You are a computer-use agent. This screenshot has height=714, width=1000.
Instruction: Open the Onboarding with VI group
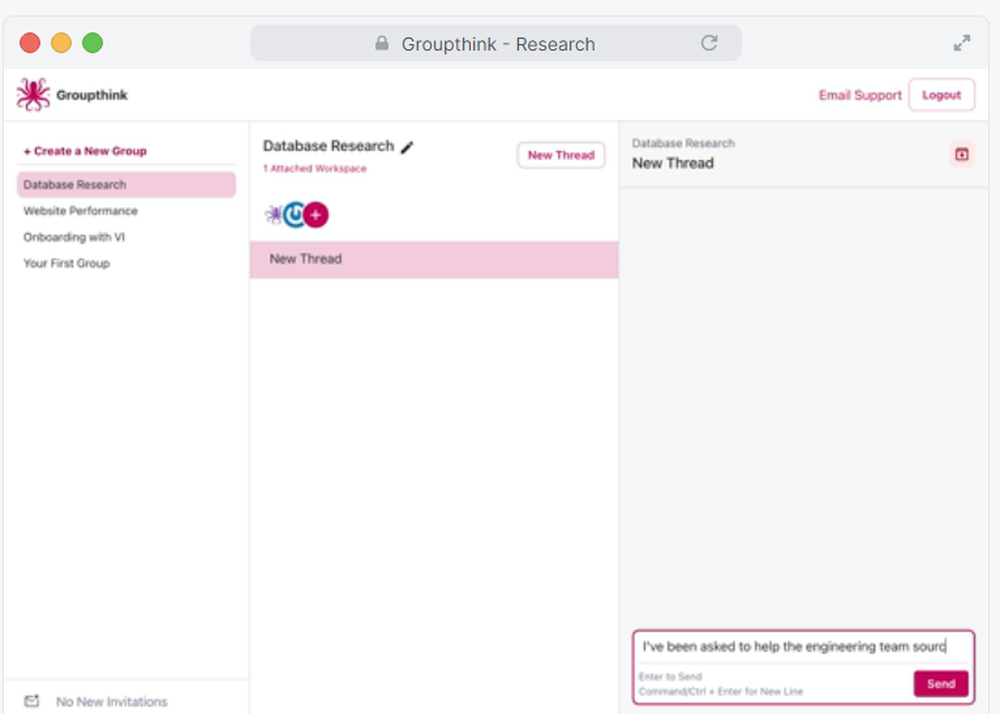[75, 237]
